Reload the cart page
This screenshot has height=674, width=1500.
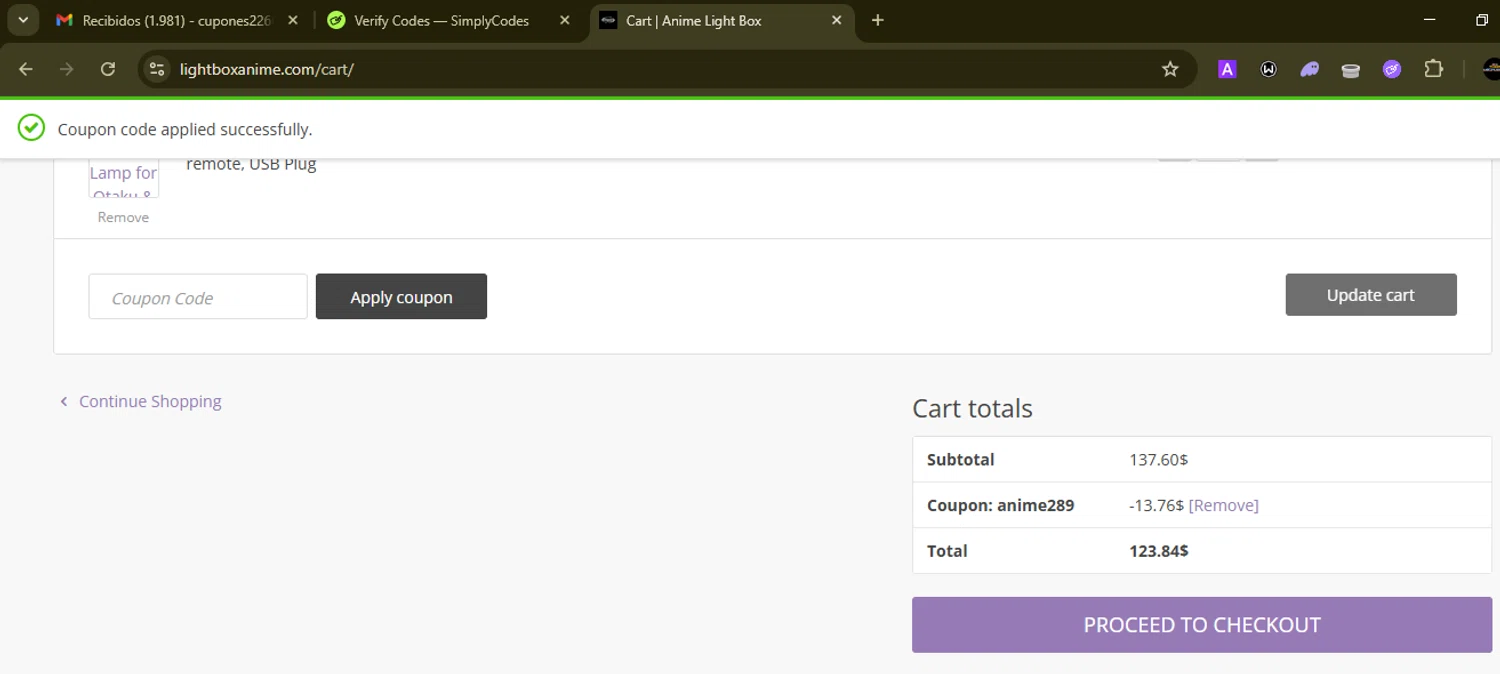(x=108, y=69)
